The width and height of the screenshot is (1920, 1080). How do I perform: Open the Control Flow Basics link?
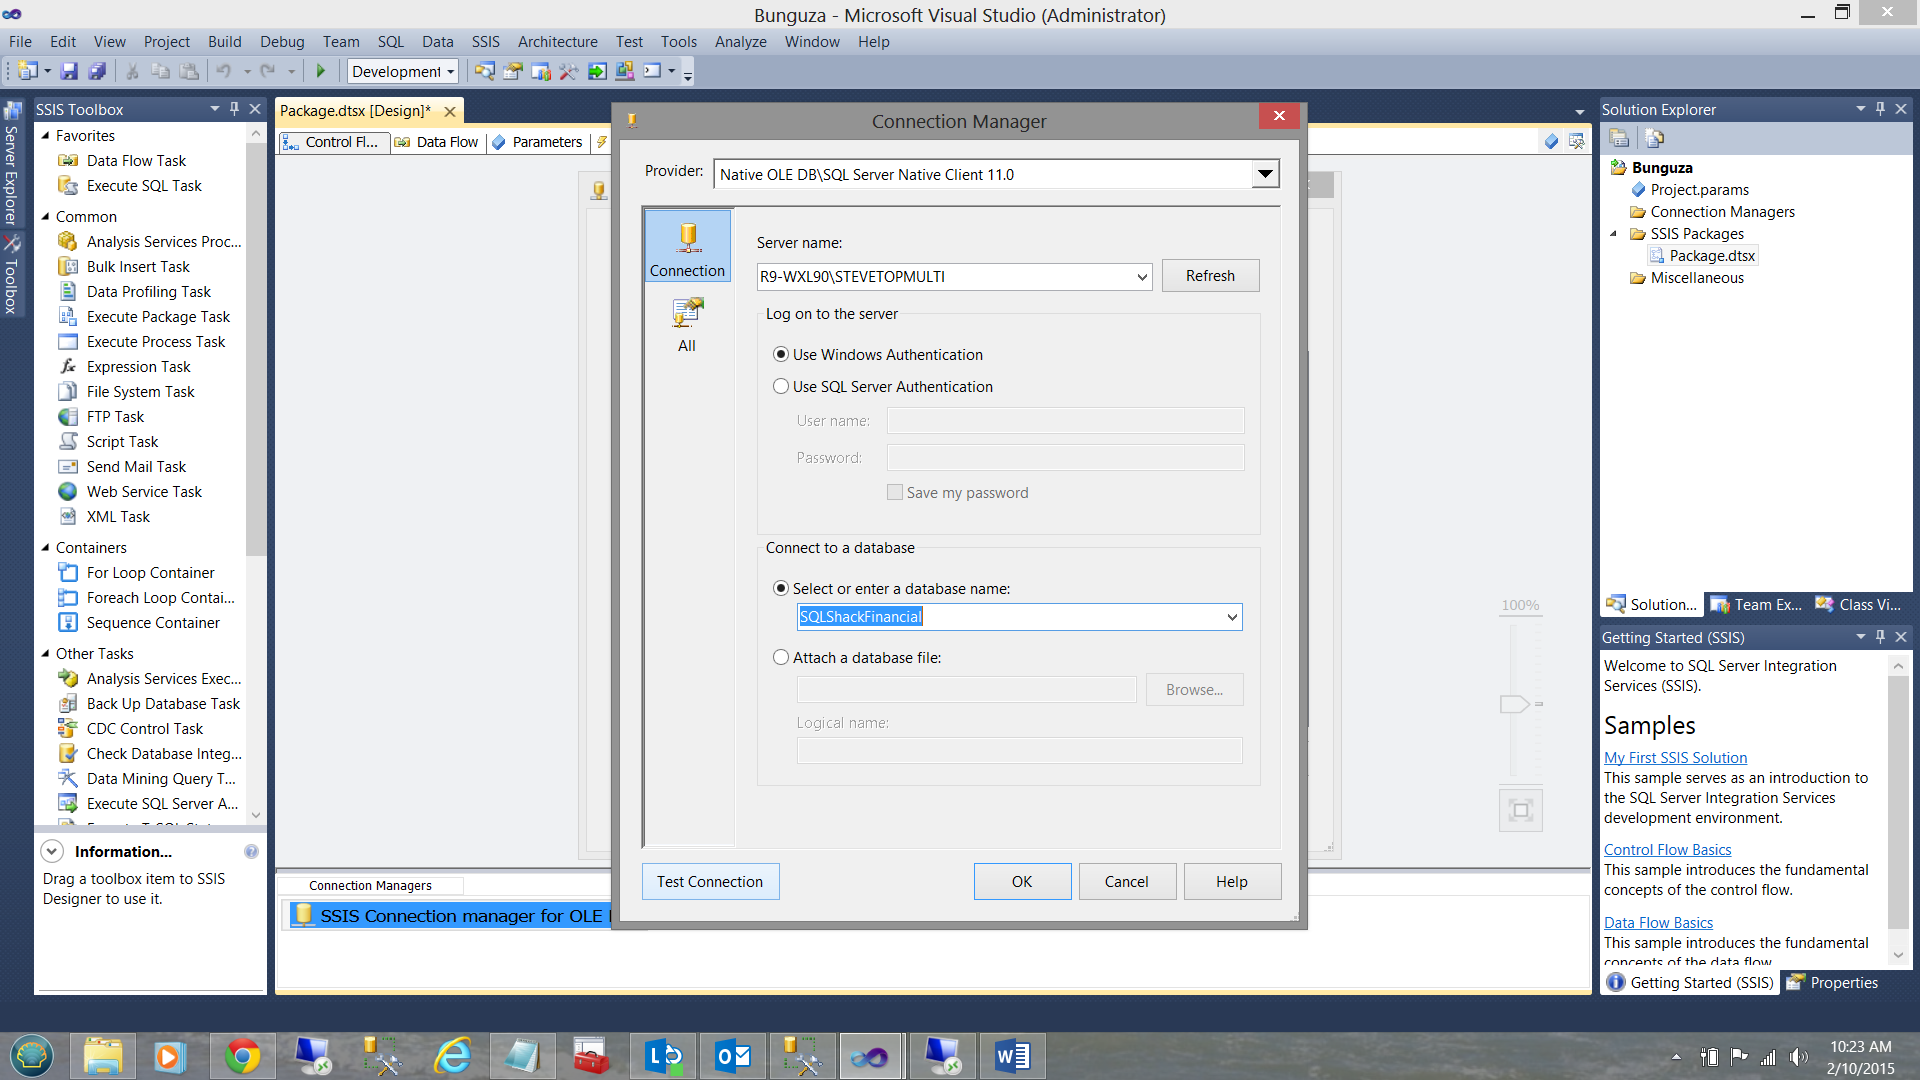point(1667,850)
